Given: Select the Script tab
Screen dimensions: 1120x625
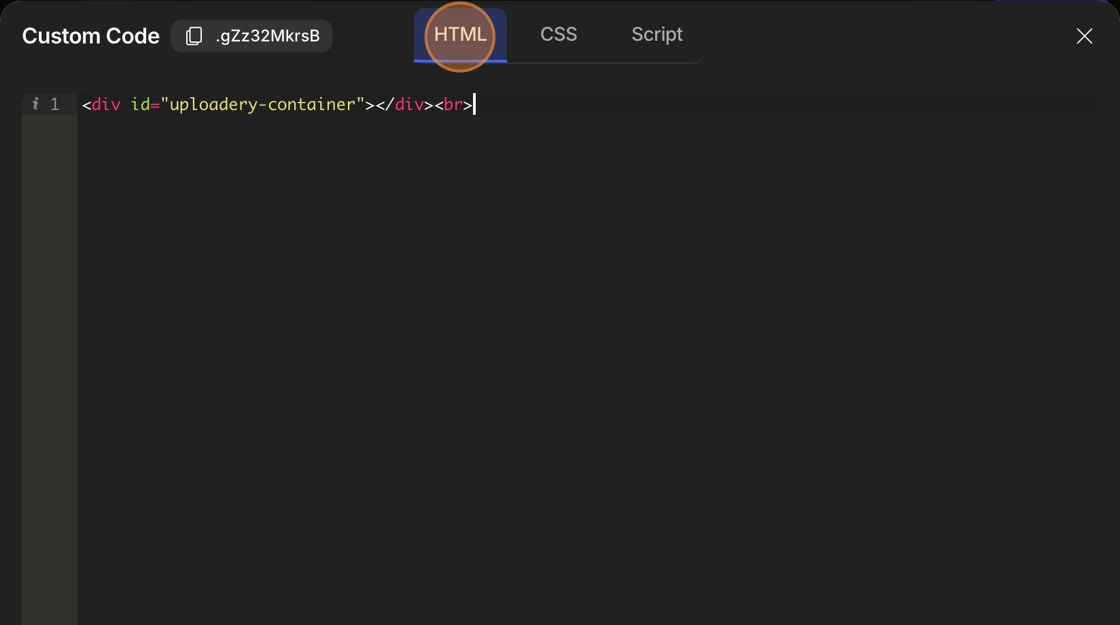Looking at the screenshot, I should tap(656, 35).
